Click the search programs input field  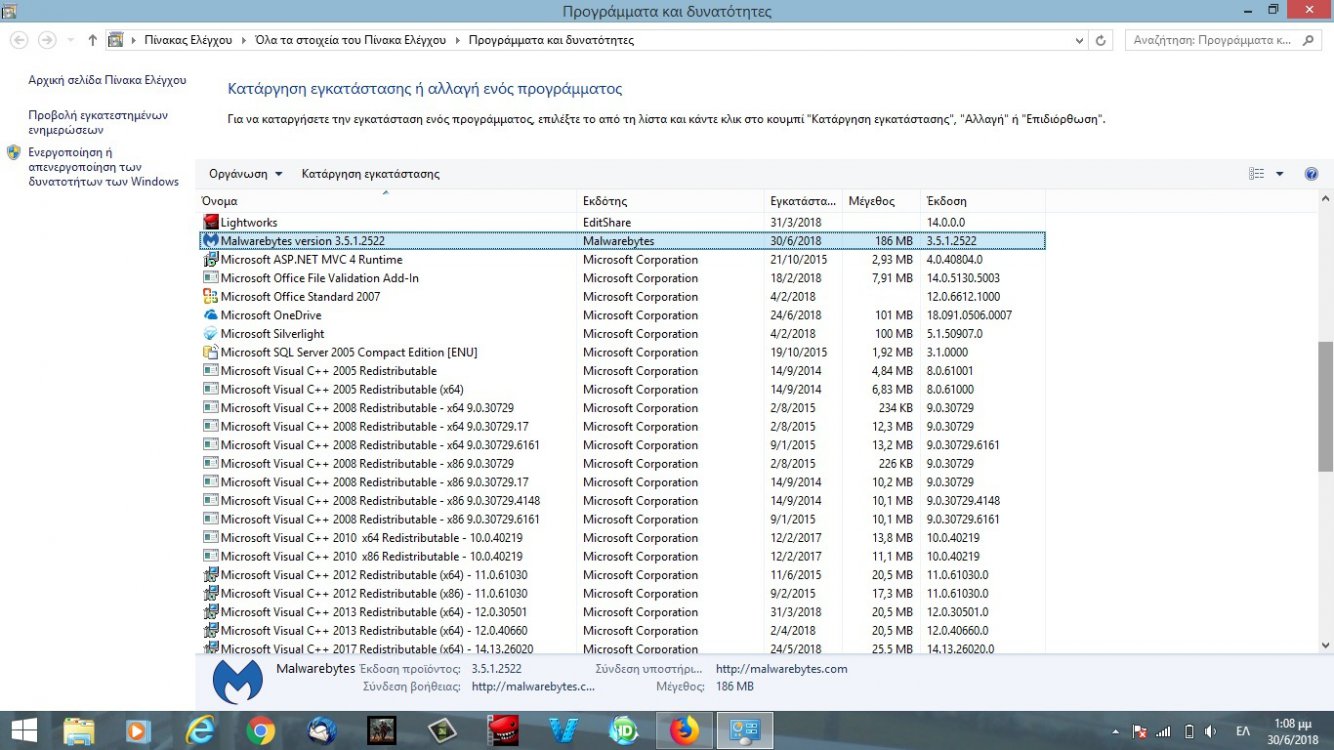(x=1210, y=41)
